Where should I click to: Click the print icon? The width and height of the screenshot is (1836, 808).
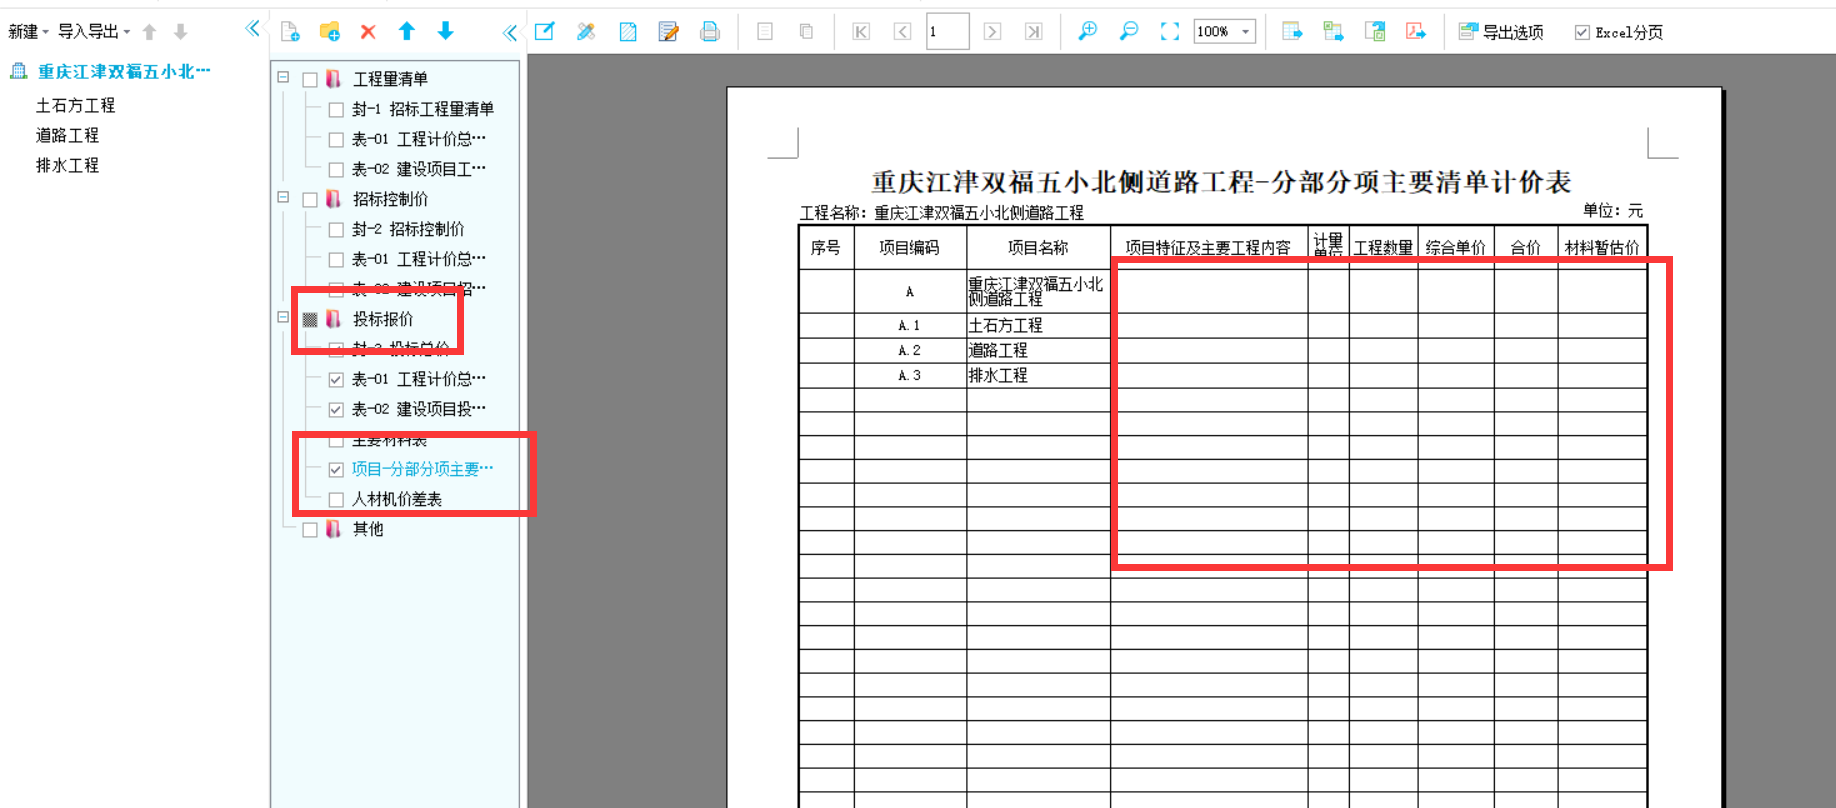[x=709, y=32]
